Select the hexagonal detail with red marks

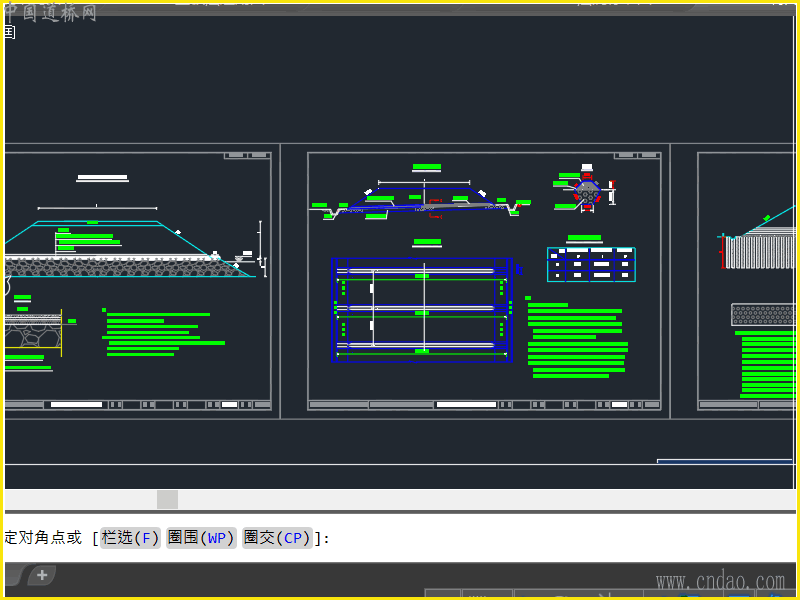(x=586, y=193)
